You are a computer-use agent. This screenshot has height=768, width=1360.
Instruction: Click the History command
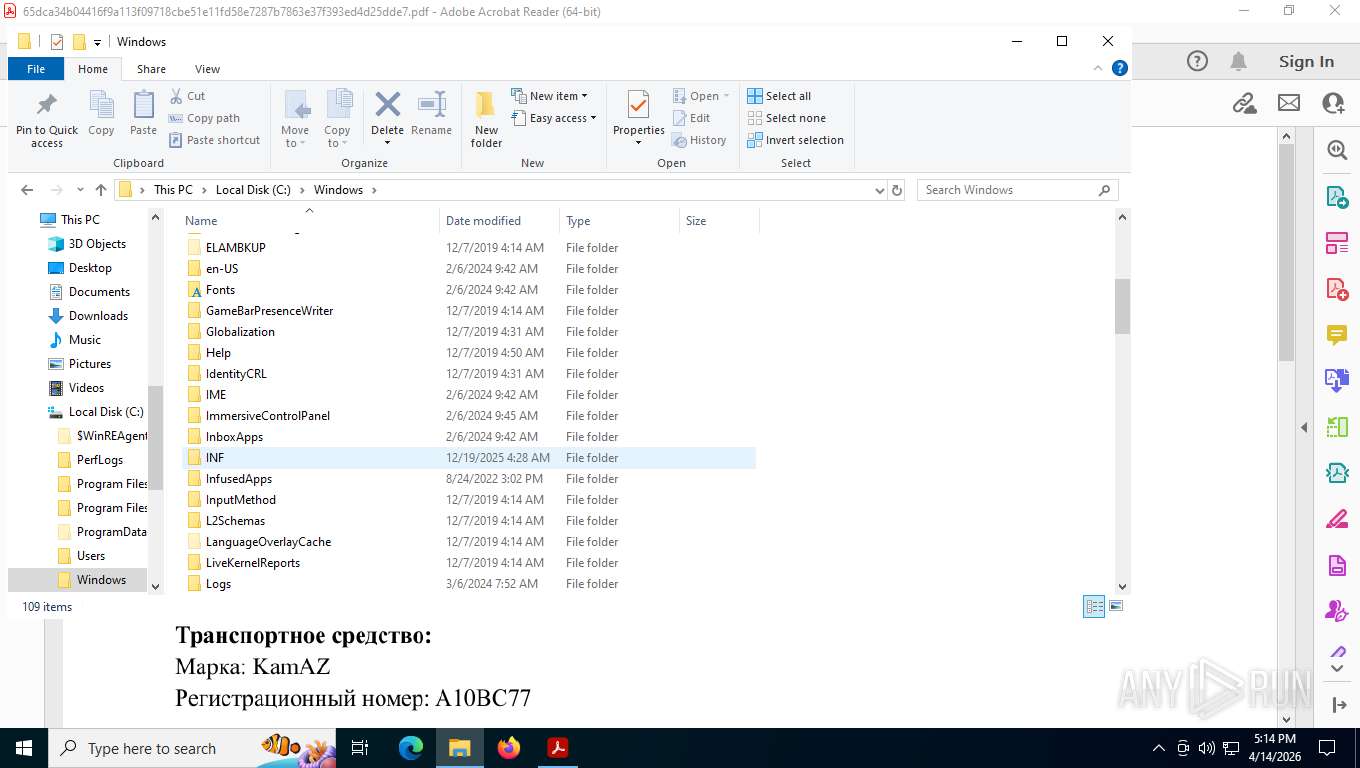(699, 140)
